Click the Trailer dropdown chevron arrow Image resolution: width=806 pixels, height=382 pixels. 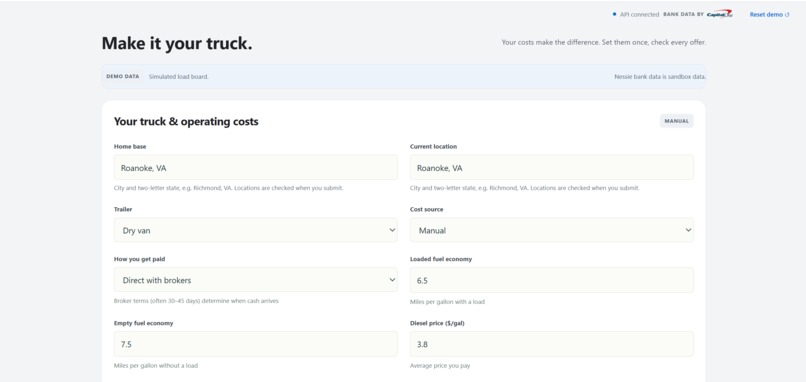(392, 230)
